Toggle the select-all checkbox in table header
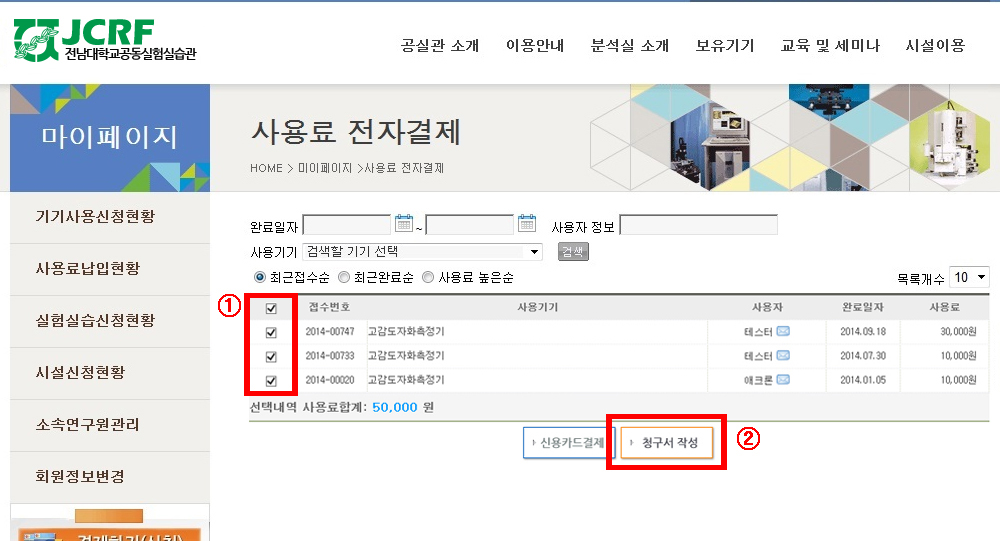The height and width of the screenshot is (541, 1000). [x=271, y=308]
